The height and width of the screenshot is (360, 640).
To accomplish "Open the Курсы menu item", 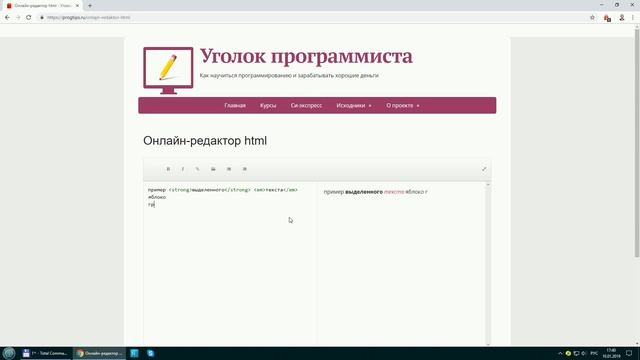I will (268, 105).
